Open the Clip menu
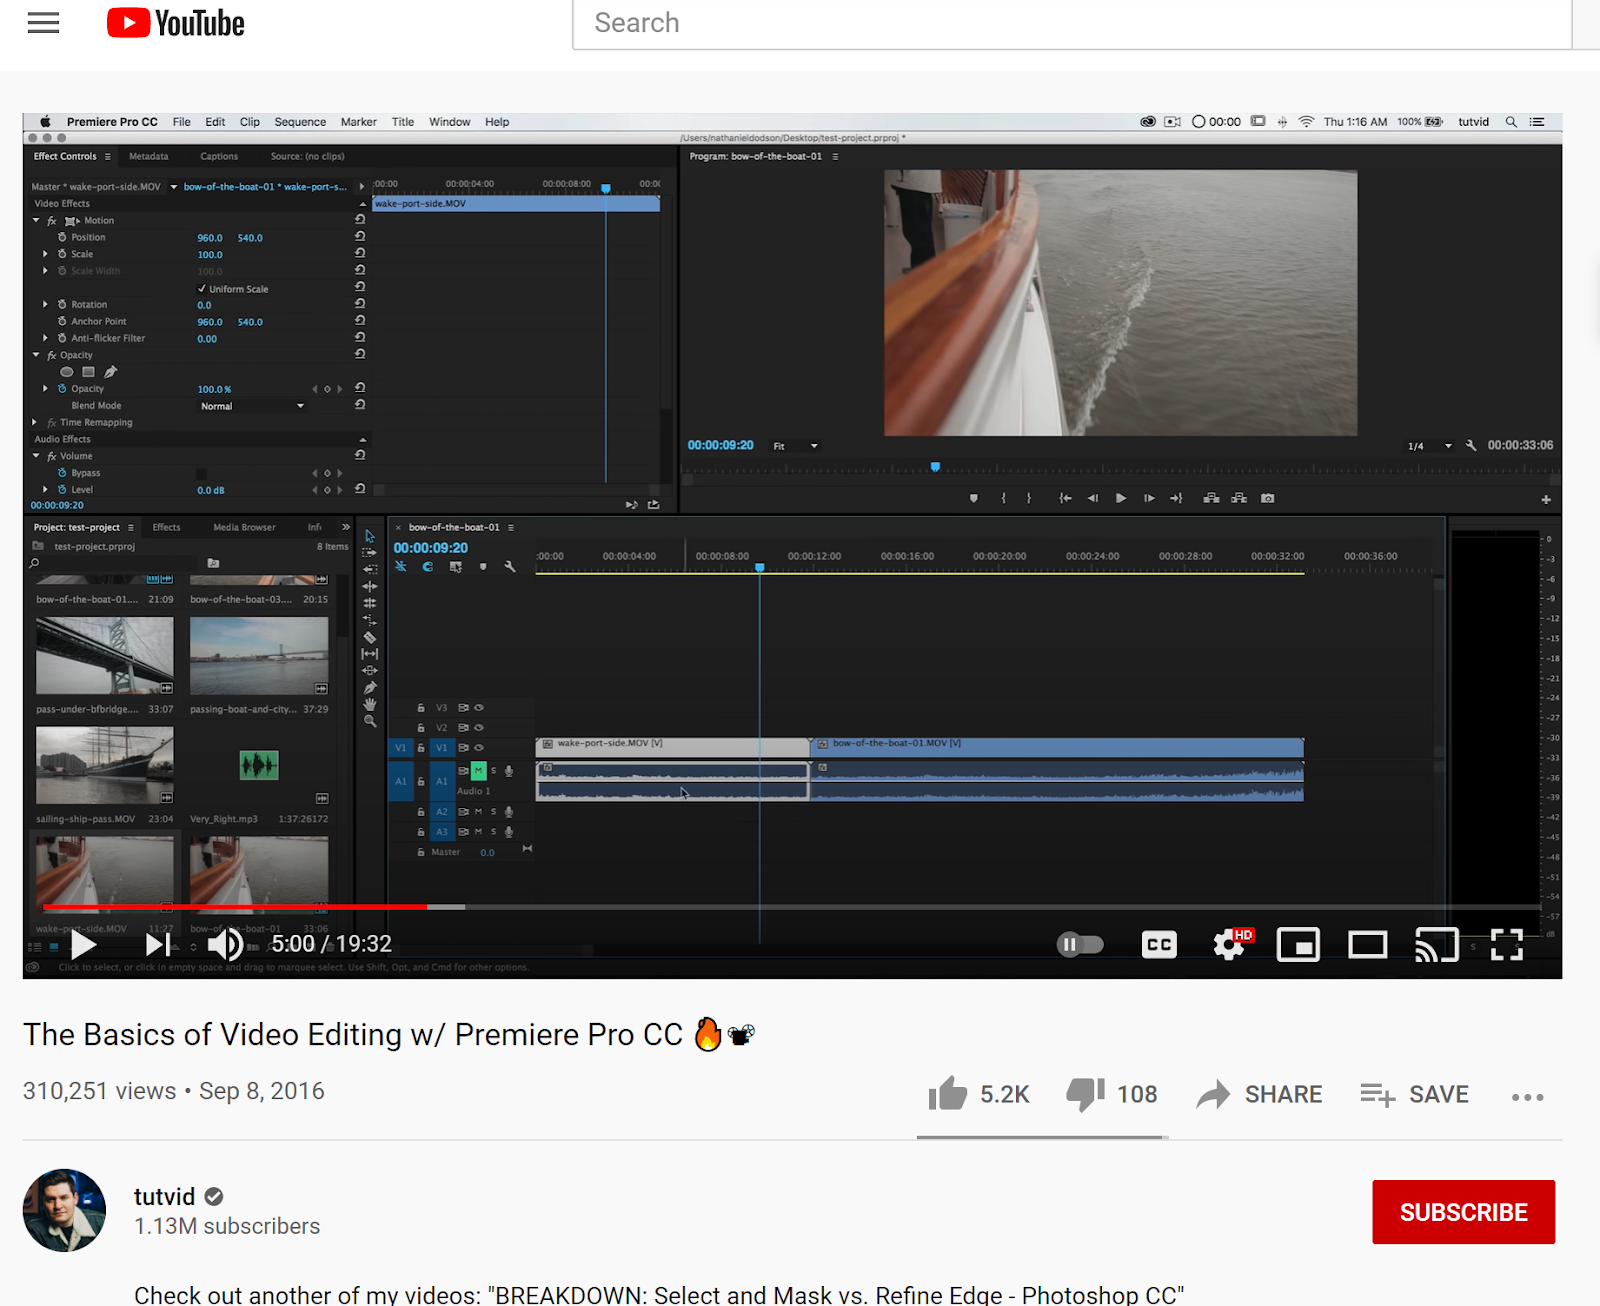 point(250,122)
